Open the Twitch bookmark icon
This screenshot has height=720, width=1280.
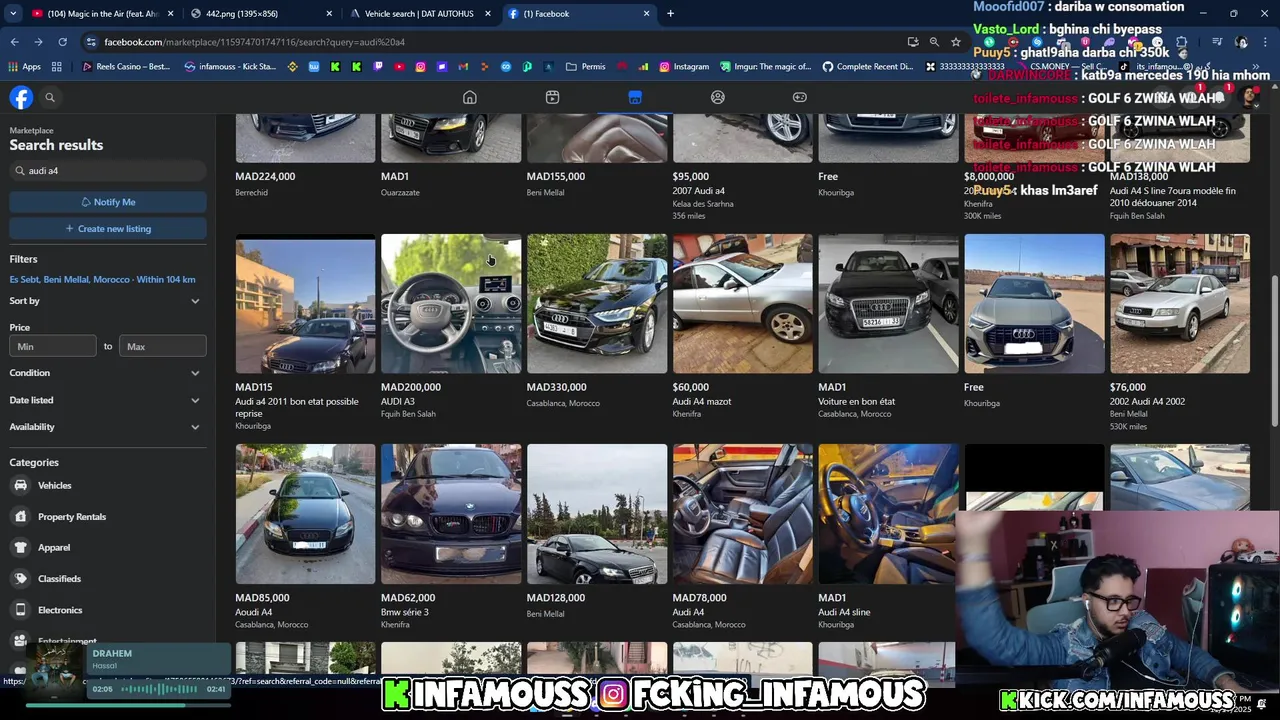378,67
